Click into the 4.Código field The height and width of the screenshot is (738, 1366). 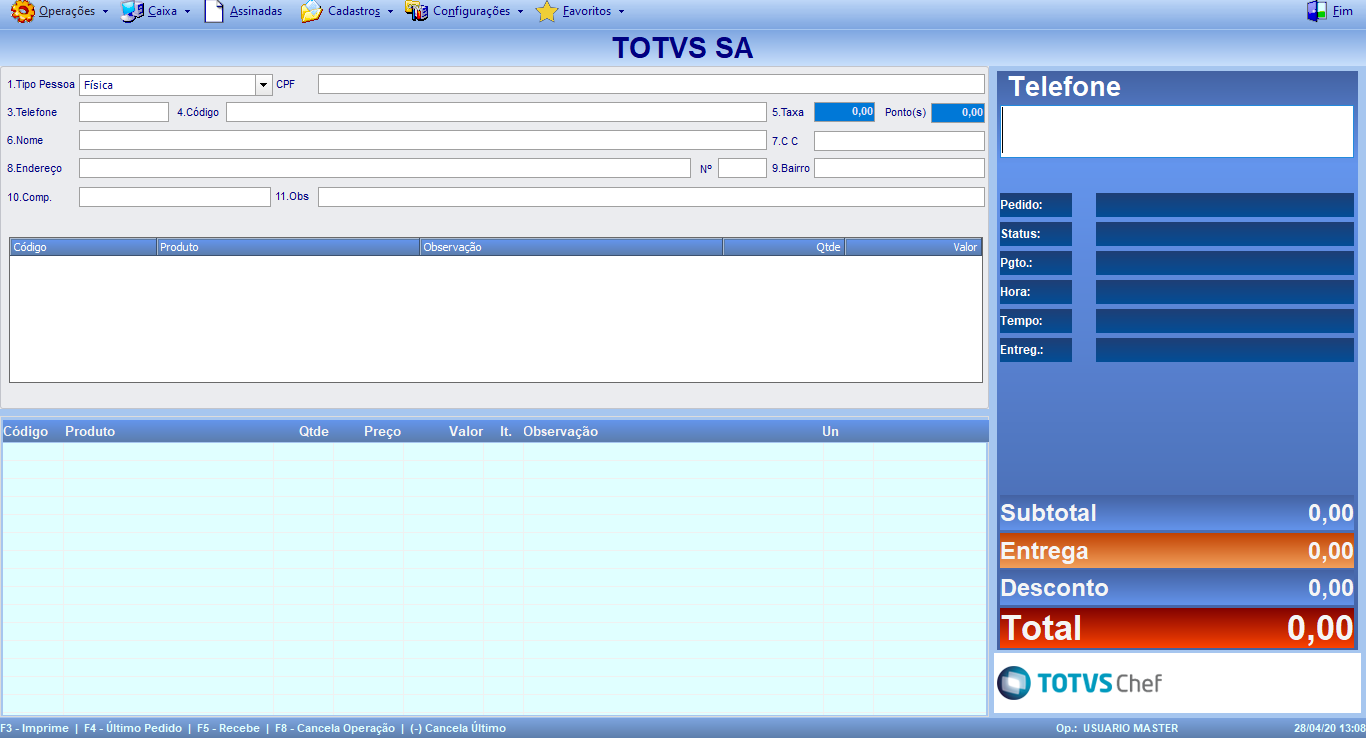[x=496, y=112]
